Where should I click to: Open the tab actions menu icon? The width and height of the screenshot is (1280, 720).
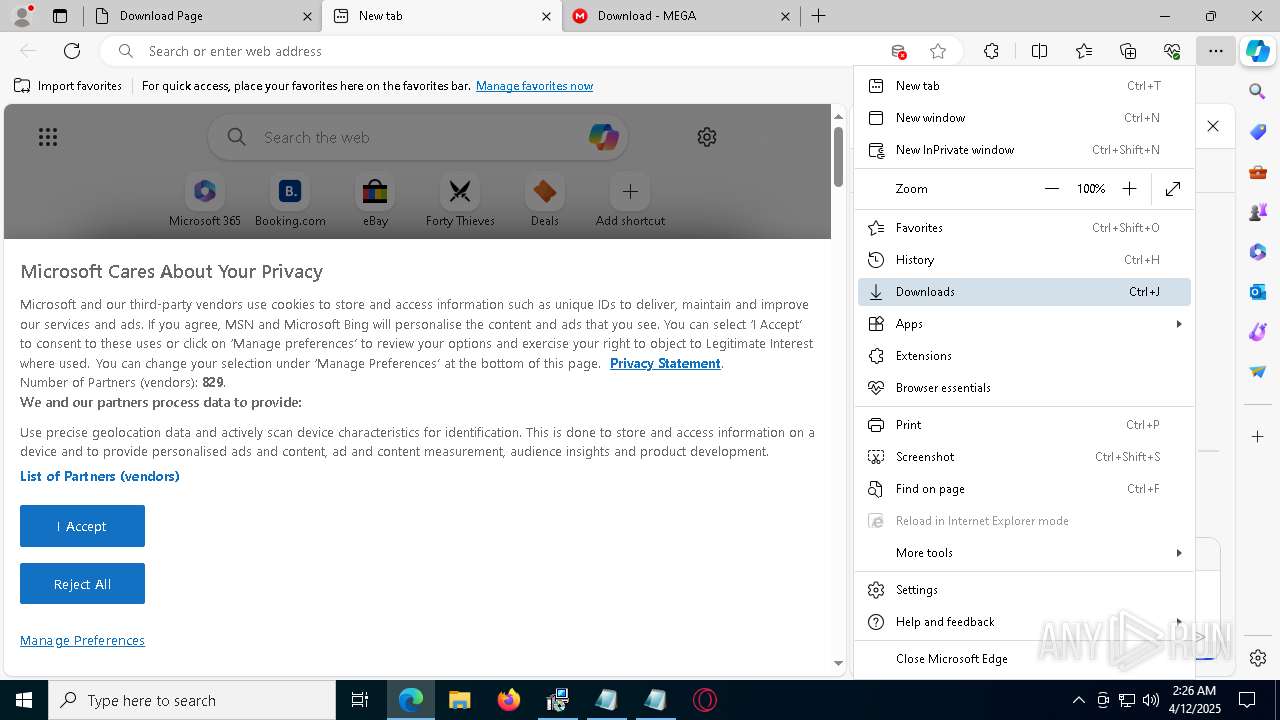pos(60,16)
